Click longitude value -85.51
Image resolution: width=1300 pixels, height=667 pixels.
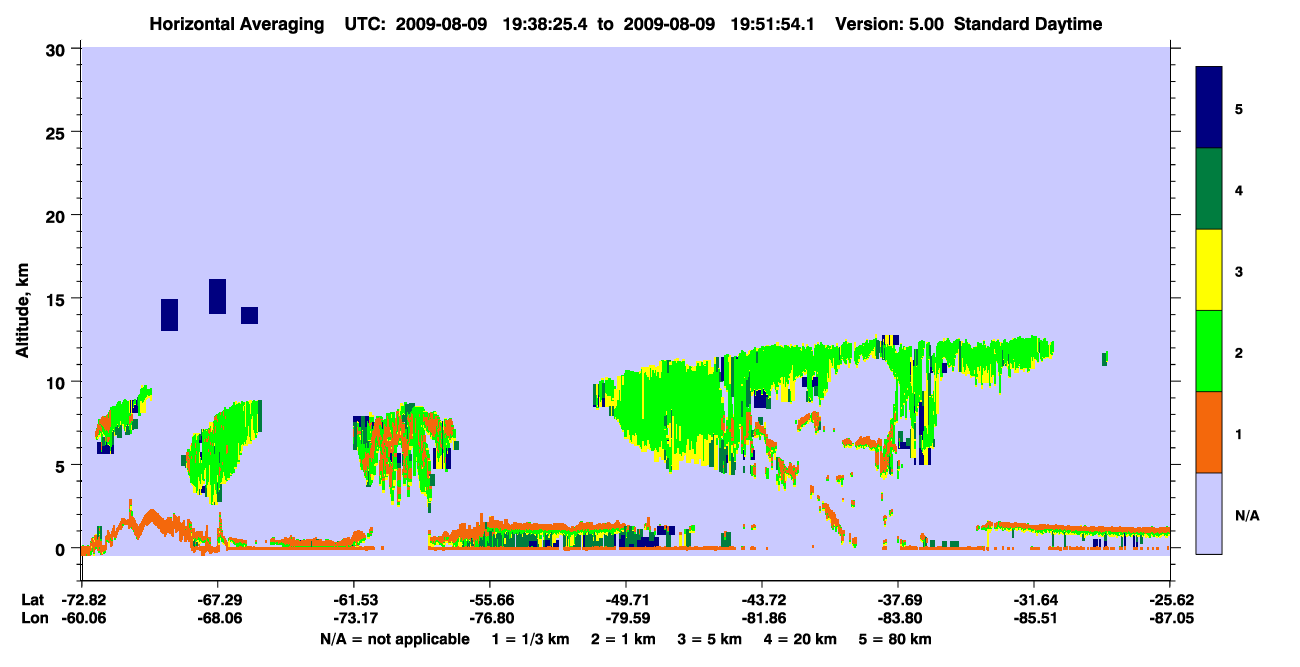(1034, 618)
